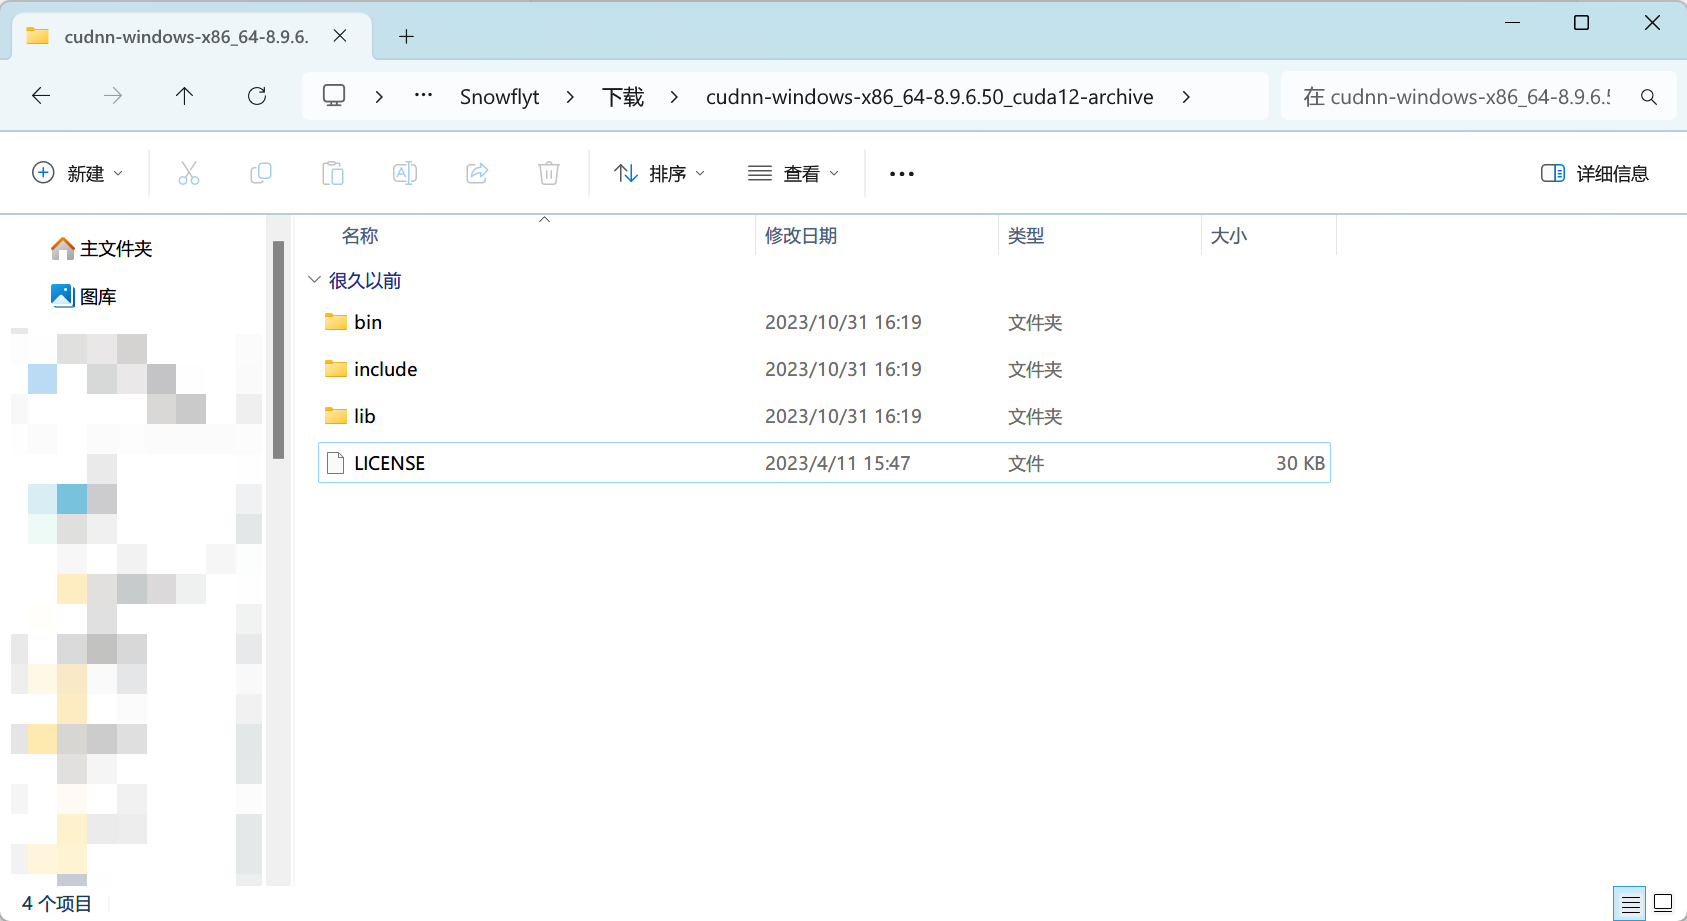Go back to the previous folder
This screenshot has width=1687, height=921.
point(40,96)
